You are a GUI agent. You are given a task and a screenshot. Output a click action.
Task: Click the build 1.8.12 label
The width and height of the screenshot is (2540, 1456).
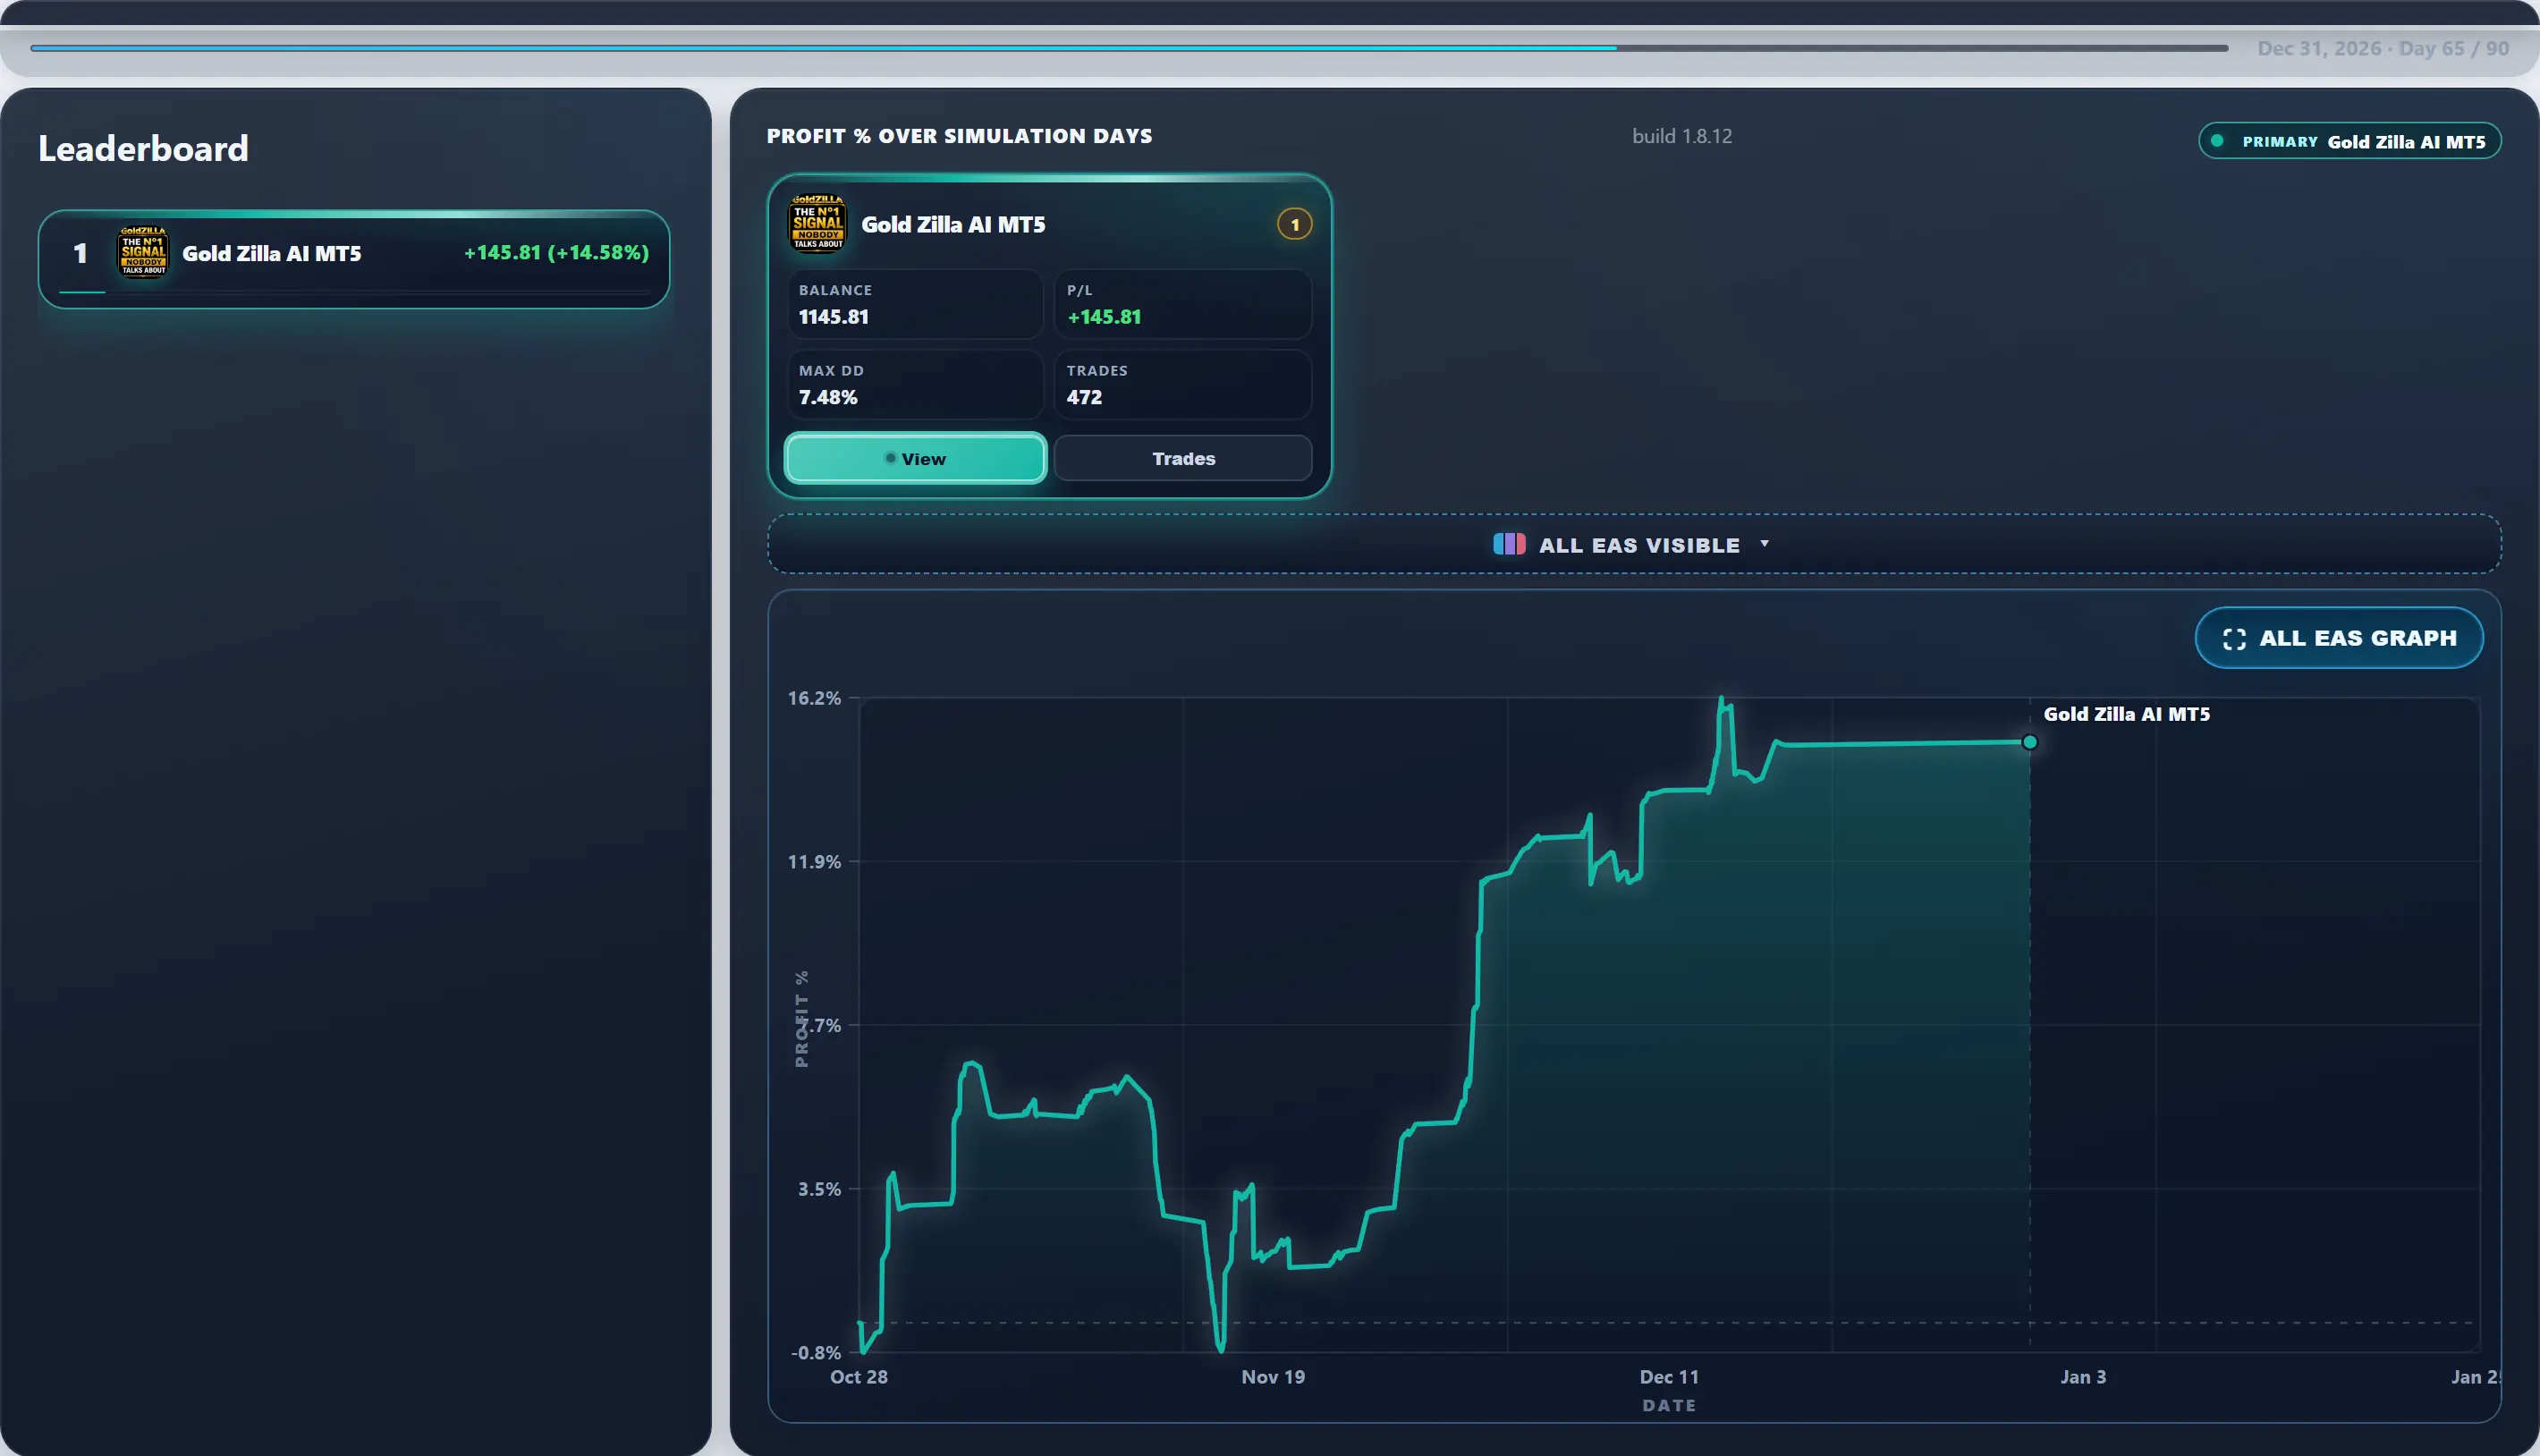(x=1682, y=136)
